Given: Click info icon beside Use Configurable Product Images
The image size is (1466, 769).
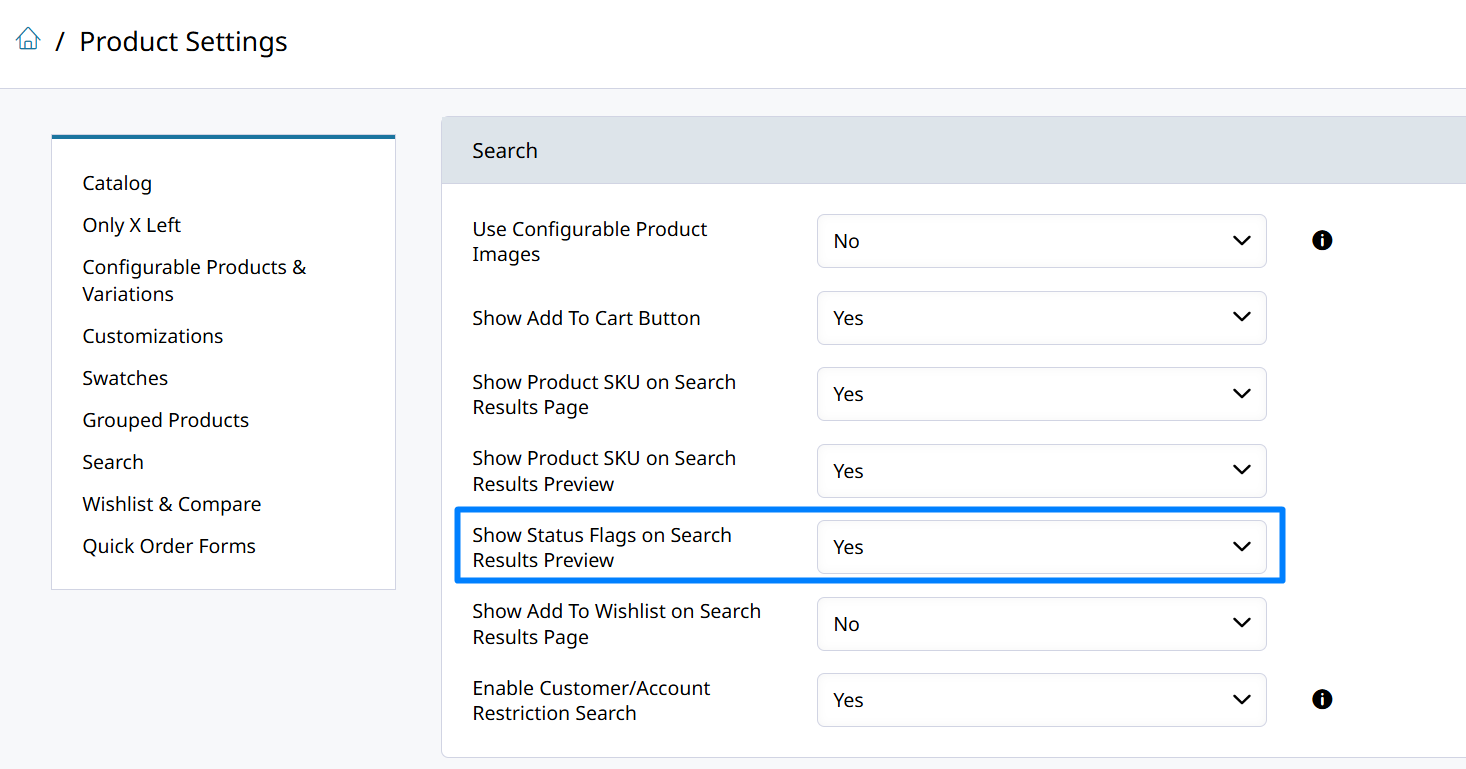Looking at the screenshot, I should coord(1322,241).
